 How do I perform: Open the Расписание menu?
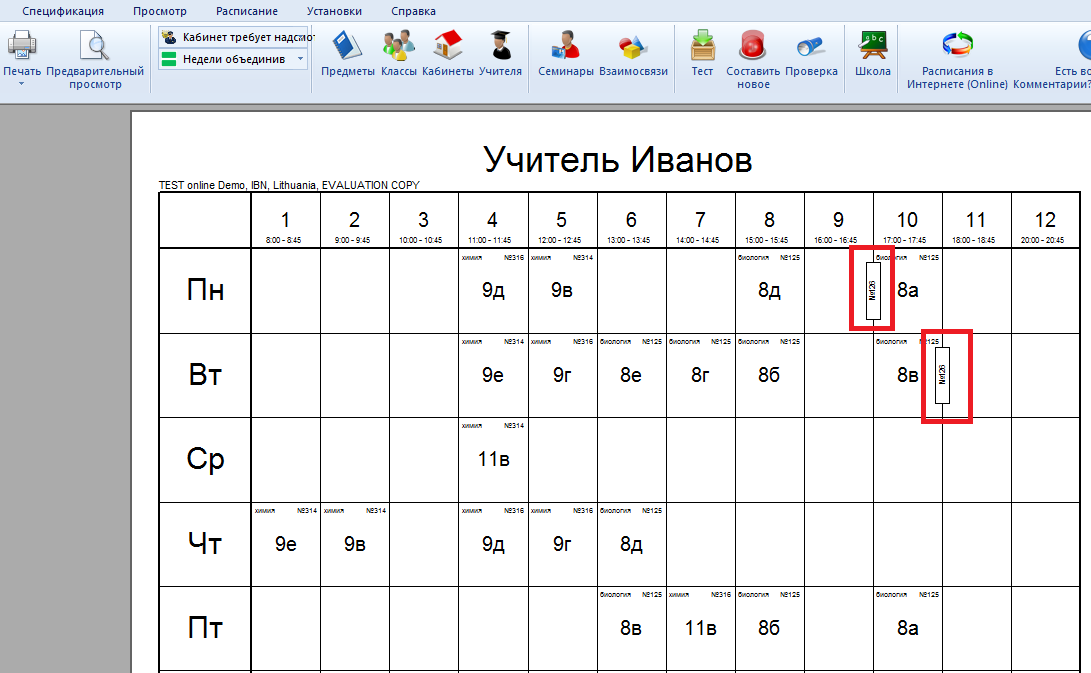pos(246,11)
